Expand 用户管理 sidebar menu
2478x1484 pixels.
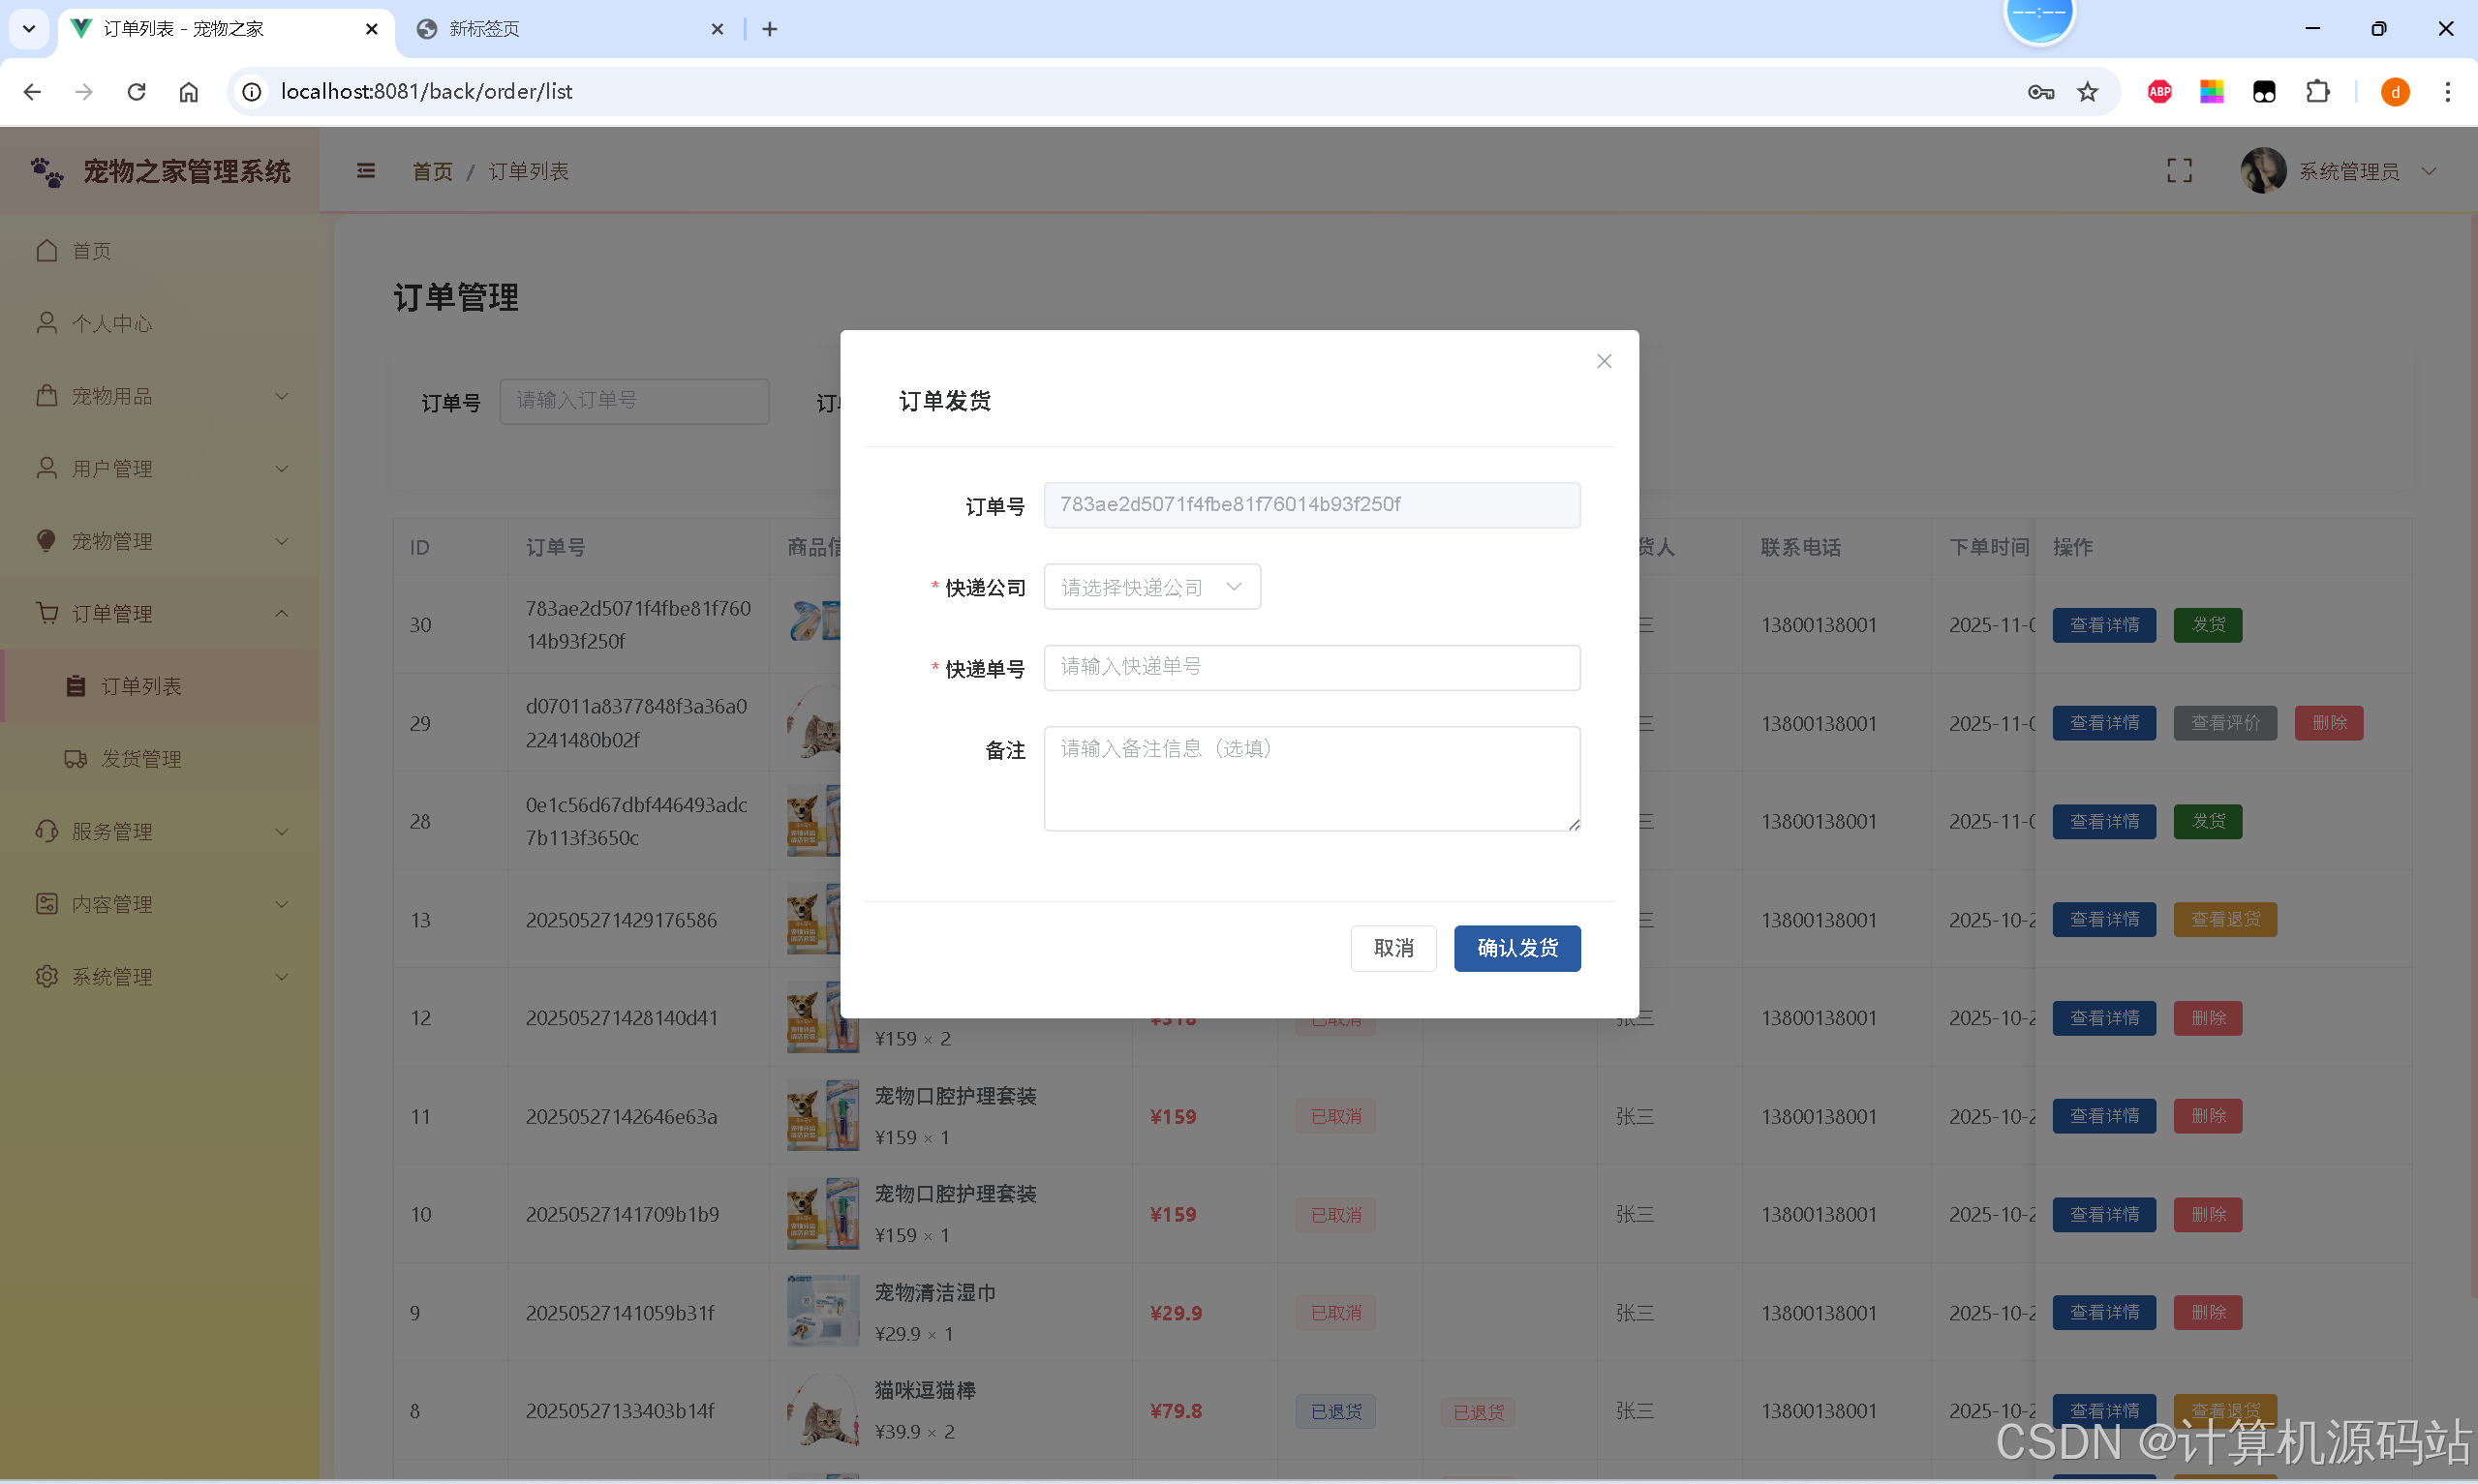click(160, 469)
